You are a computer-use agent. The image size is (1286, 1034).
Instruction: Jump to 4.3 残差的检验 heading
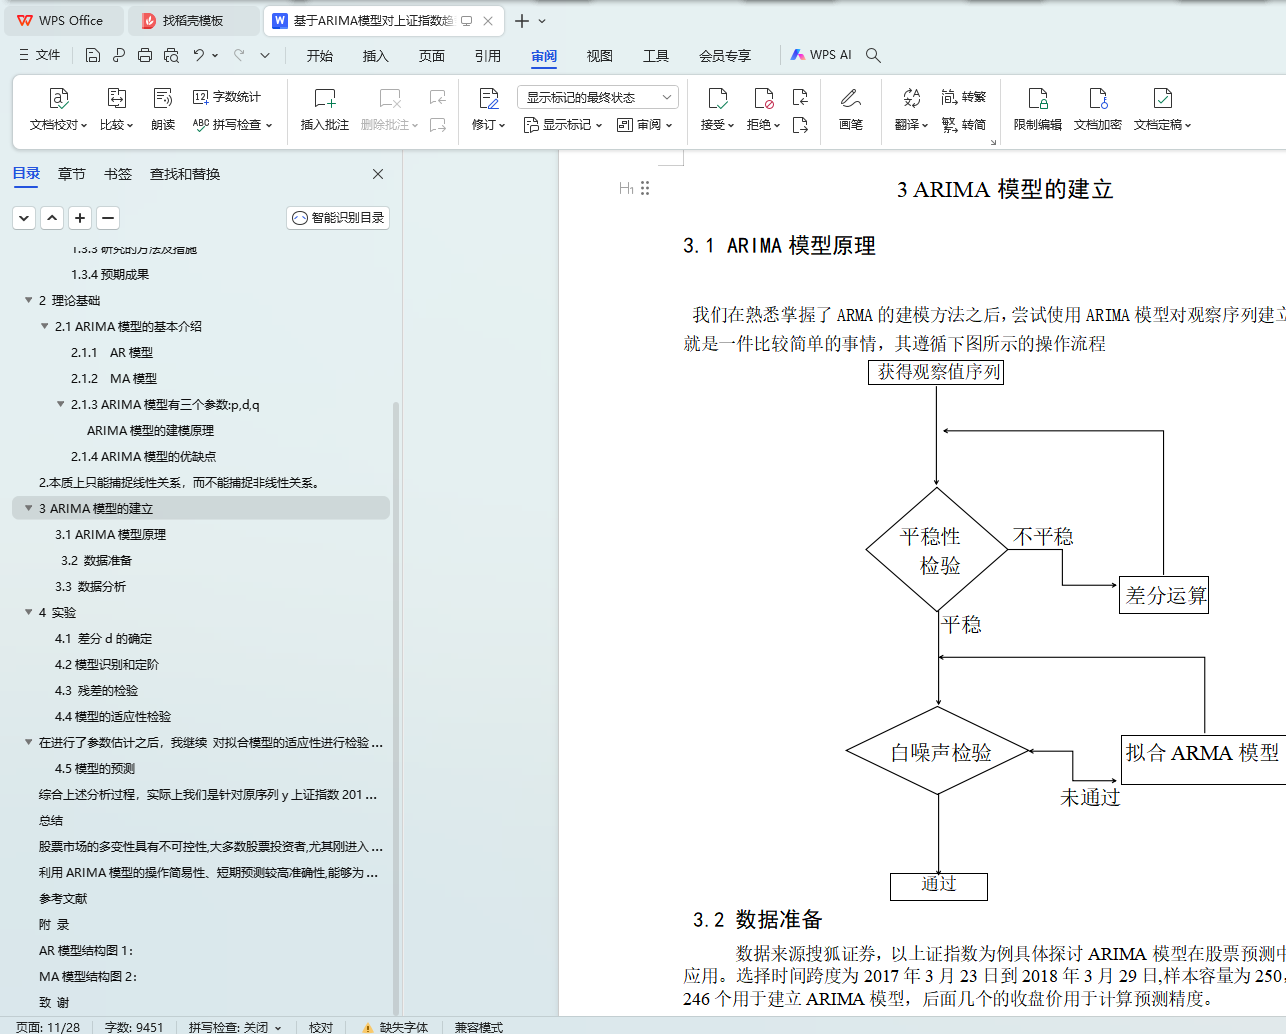point(96,690)
